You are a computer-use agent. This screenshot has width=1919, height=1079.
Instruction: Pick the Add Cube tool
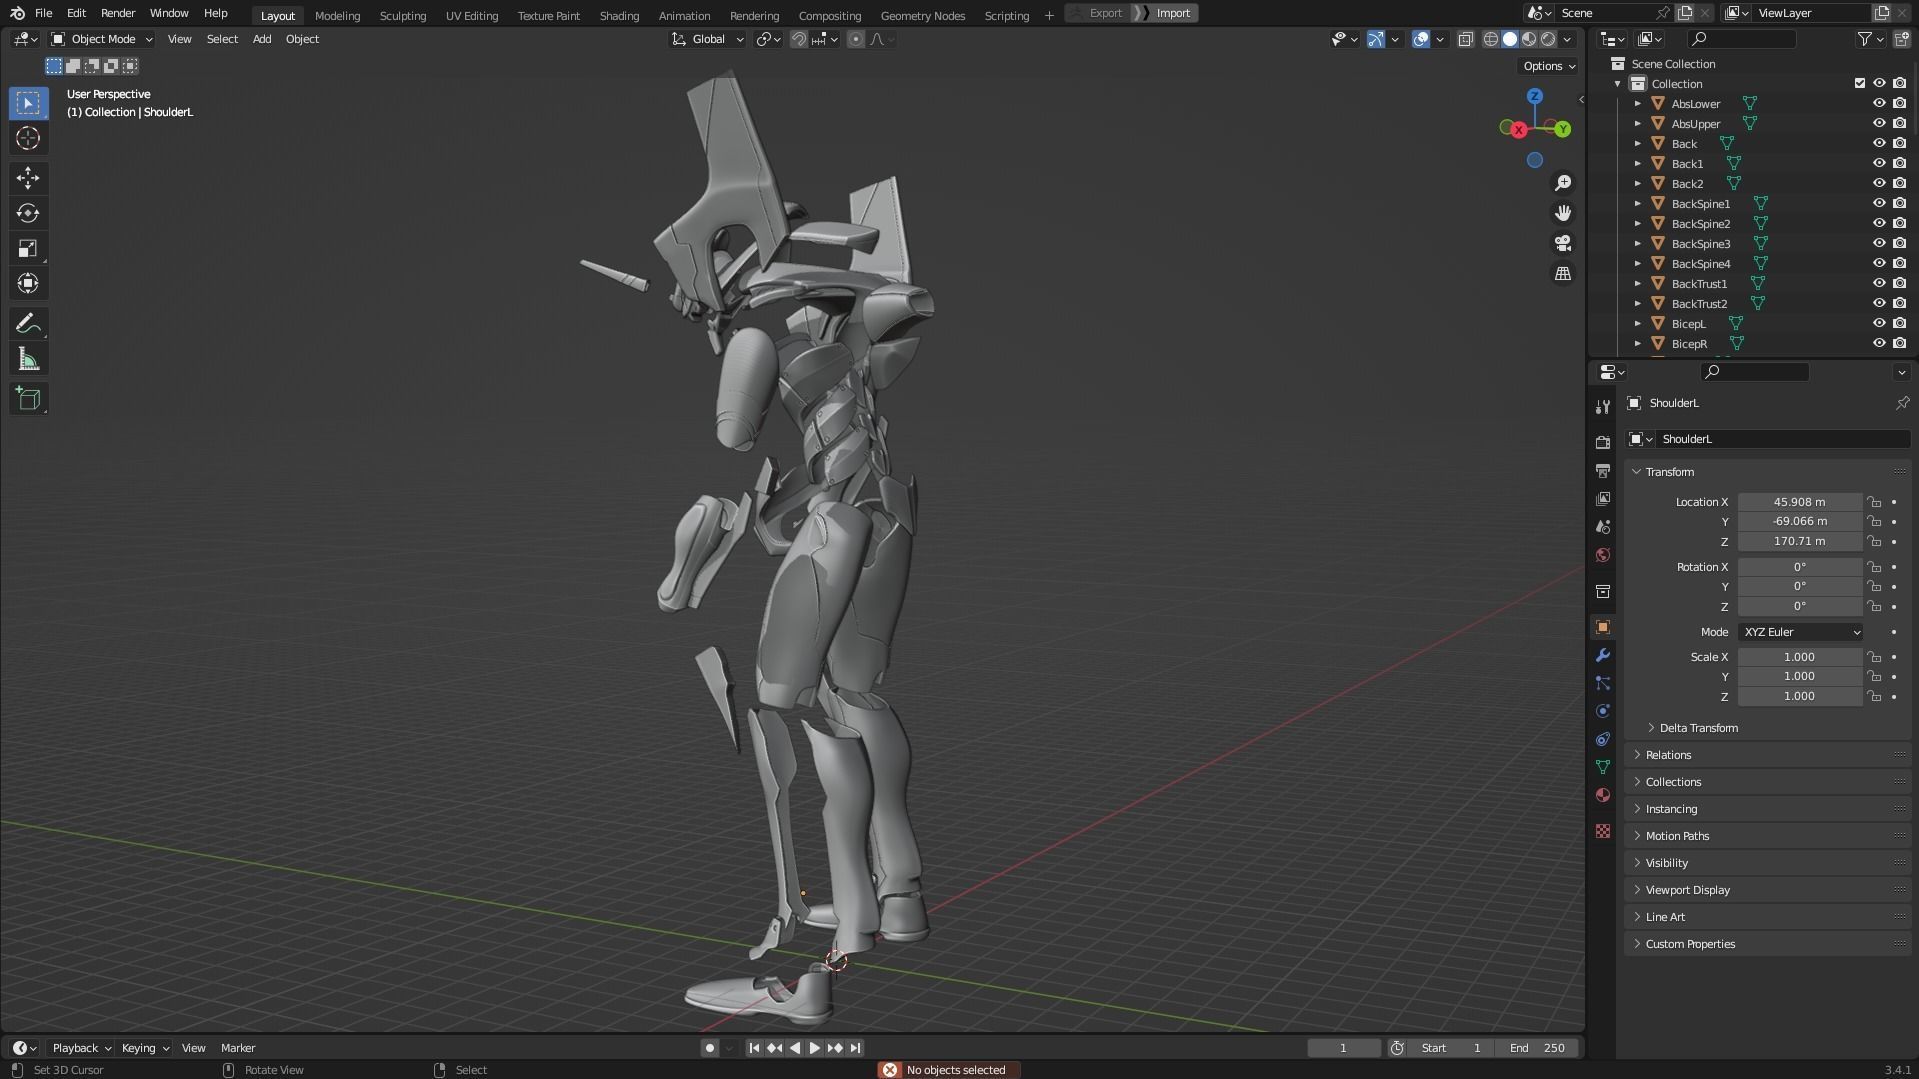click(x=28, y=399)
